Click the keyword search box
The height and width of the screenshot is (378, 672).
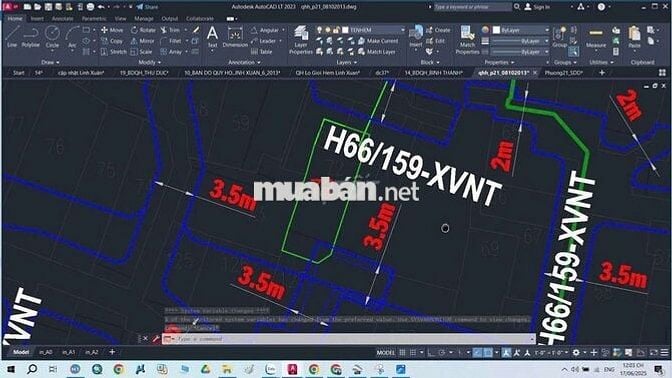tap(472, 7)
